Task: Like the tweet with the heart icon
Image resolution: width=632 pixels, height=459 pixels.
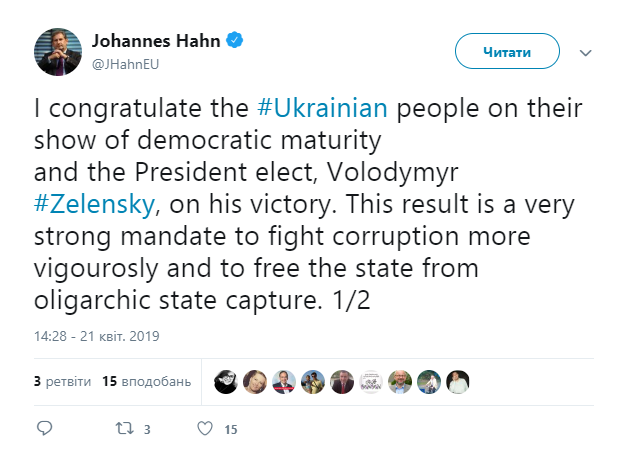Action: tap(205, 428)
